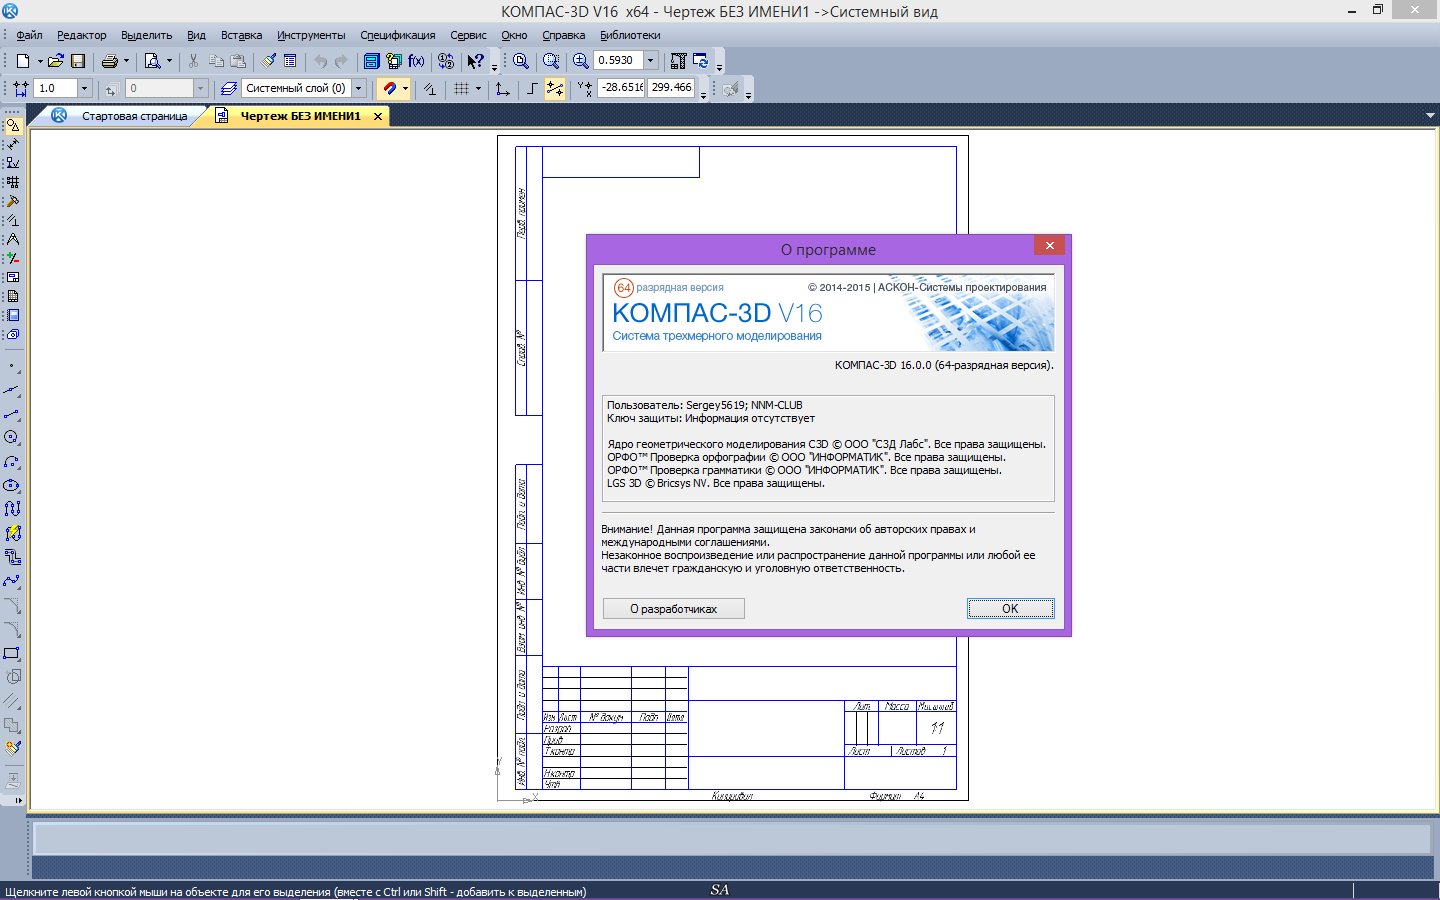Click the Zoom in magnifier icon
This screenshot has width=1440, height=900.
(580, 61)
